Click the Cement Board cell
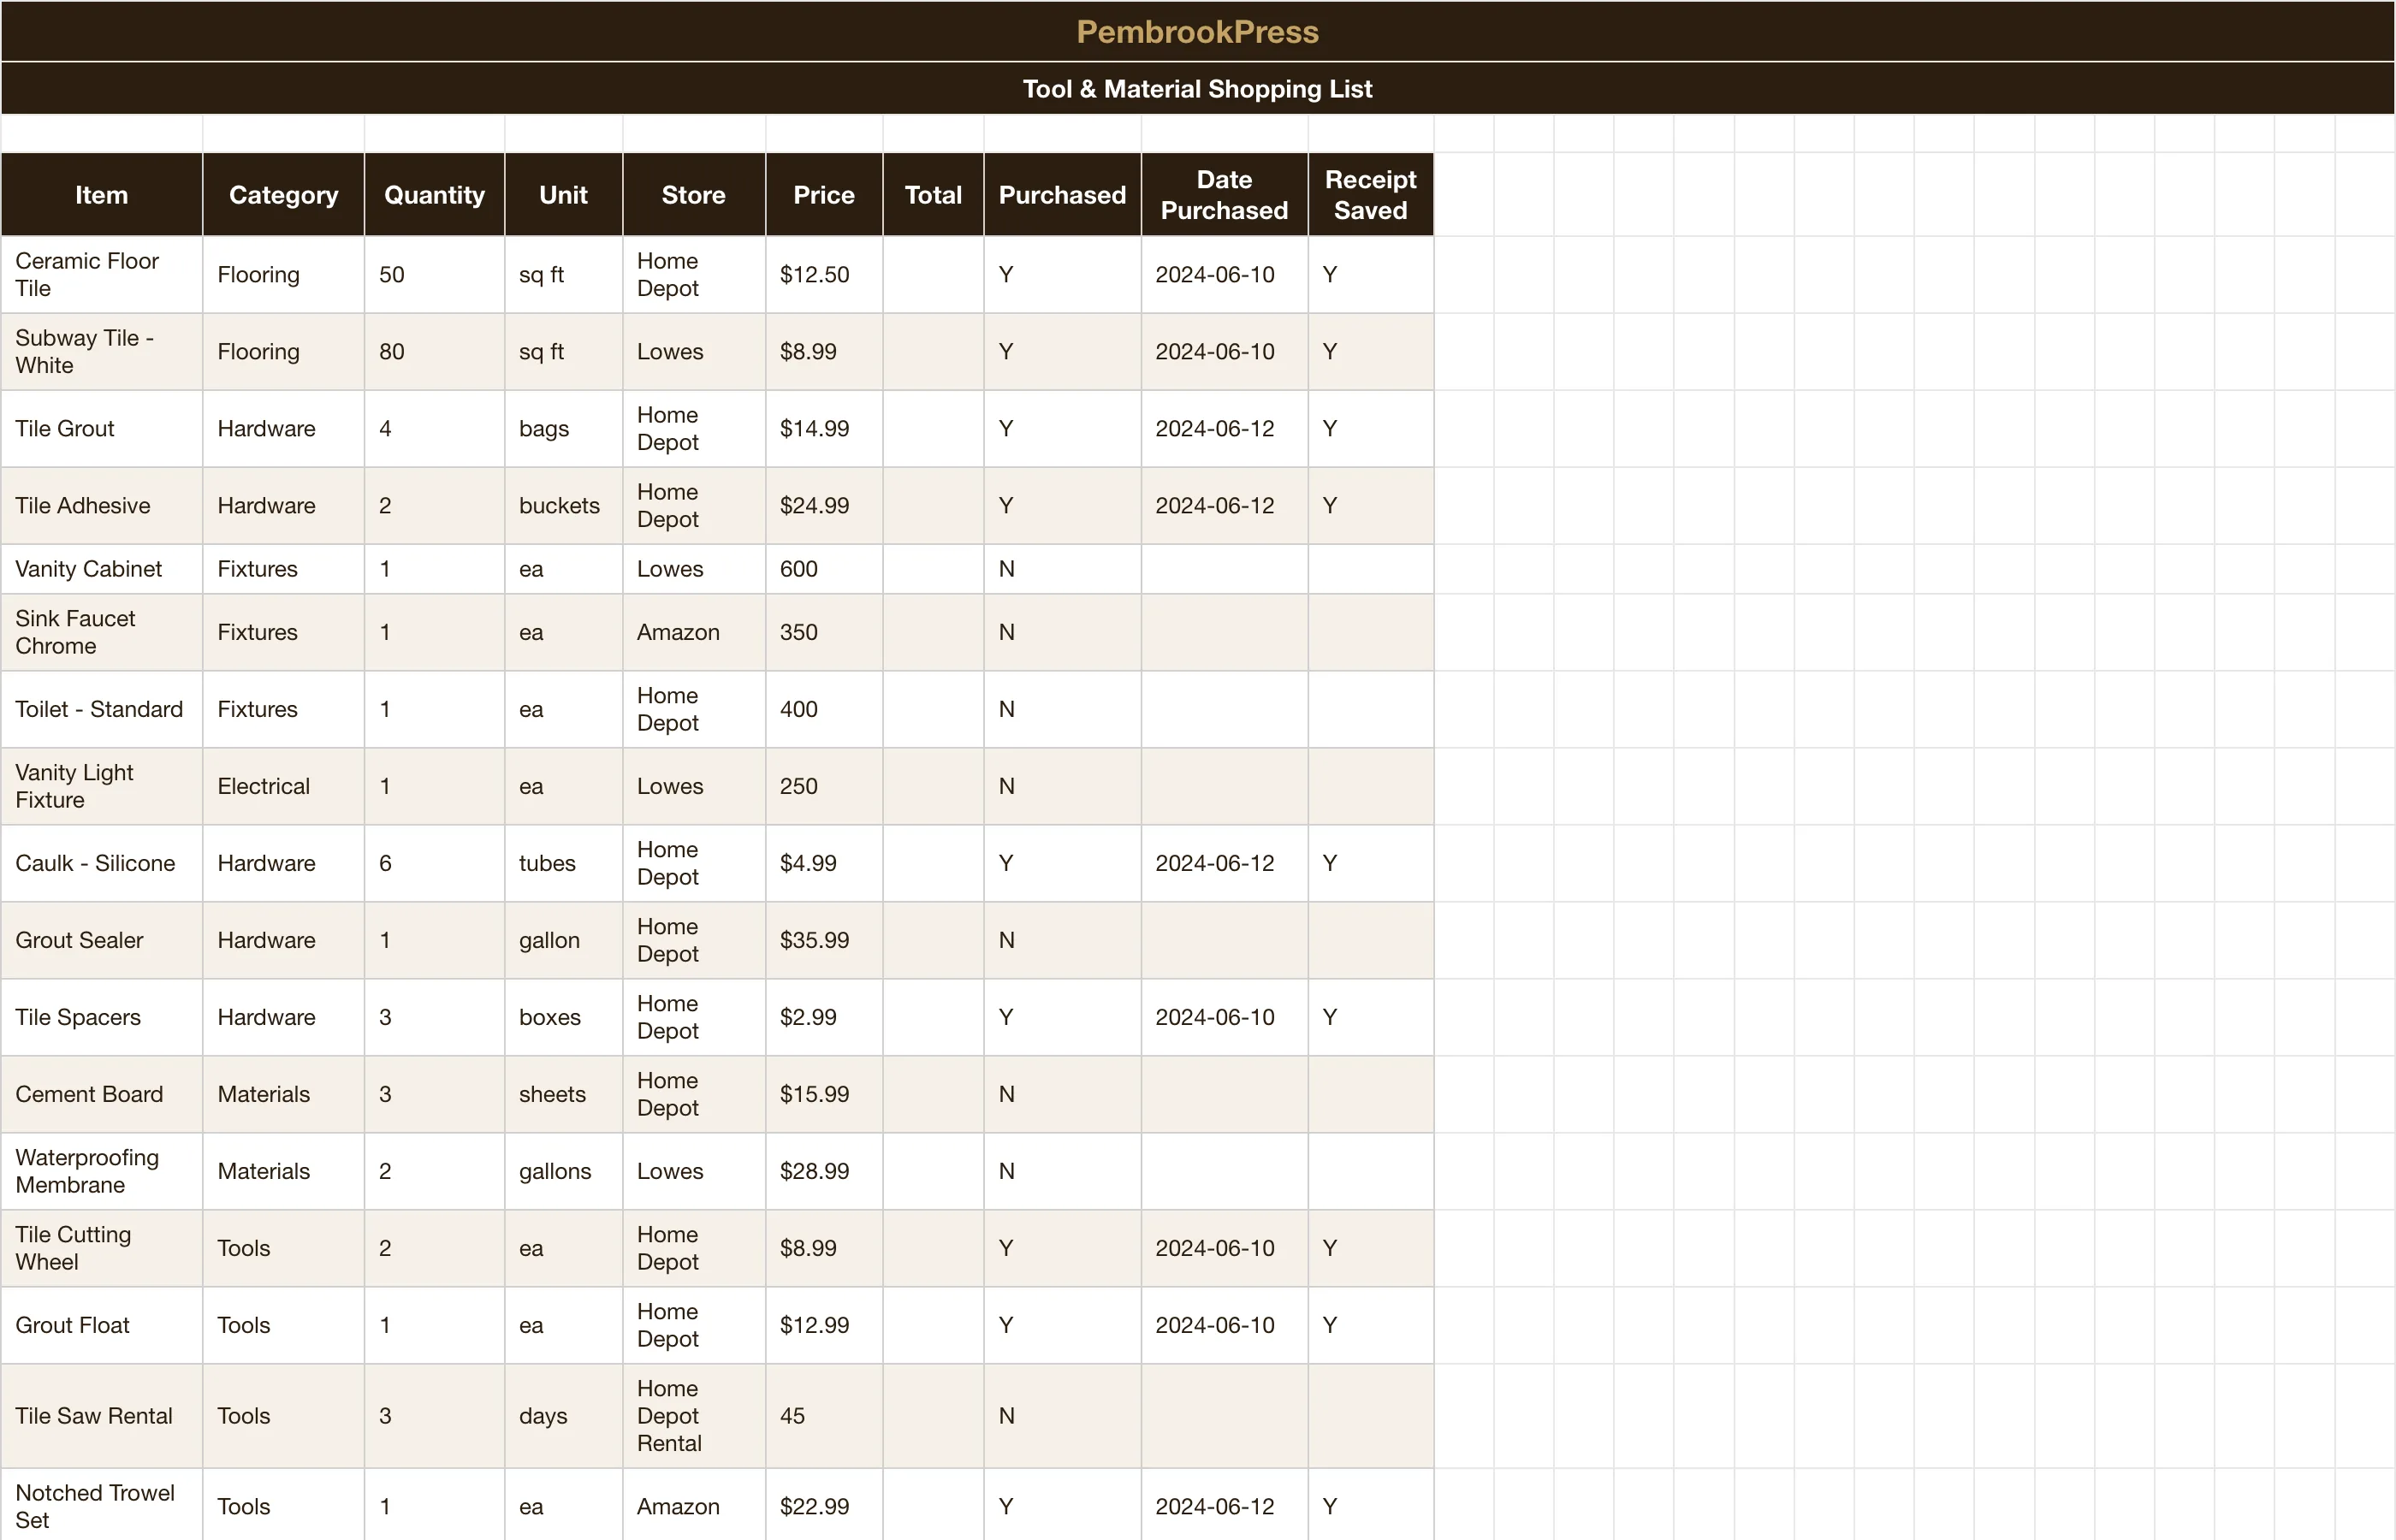 pyautogui.click(x=102, y=1094)
